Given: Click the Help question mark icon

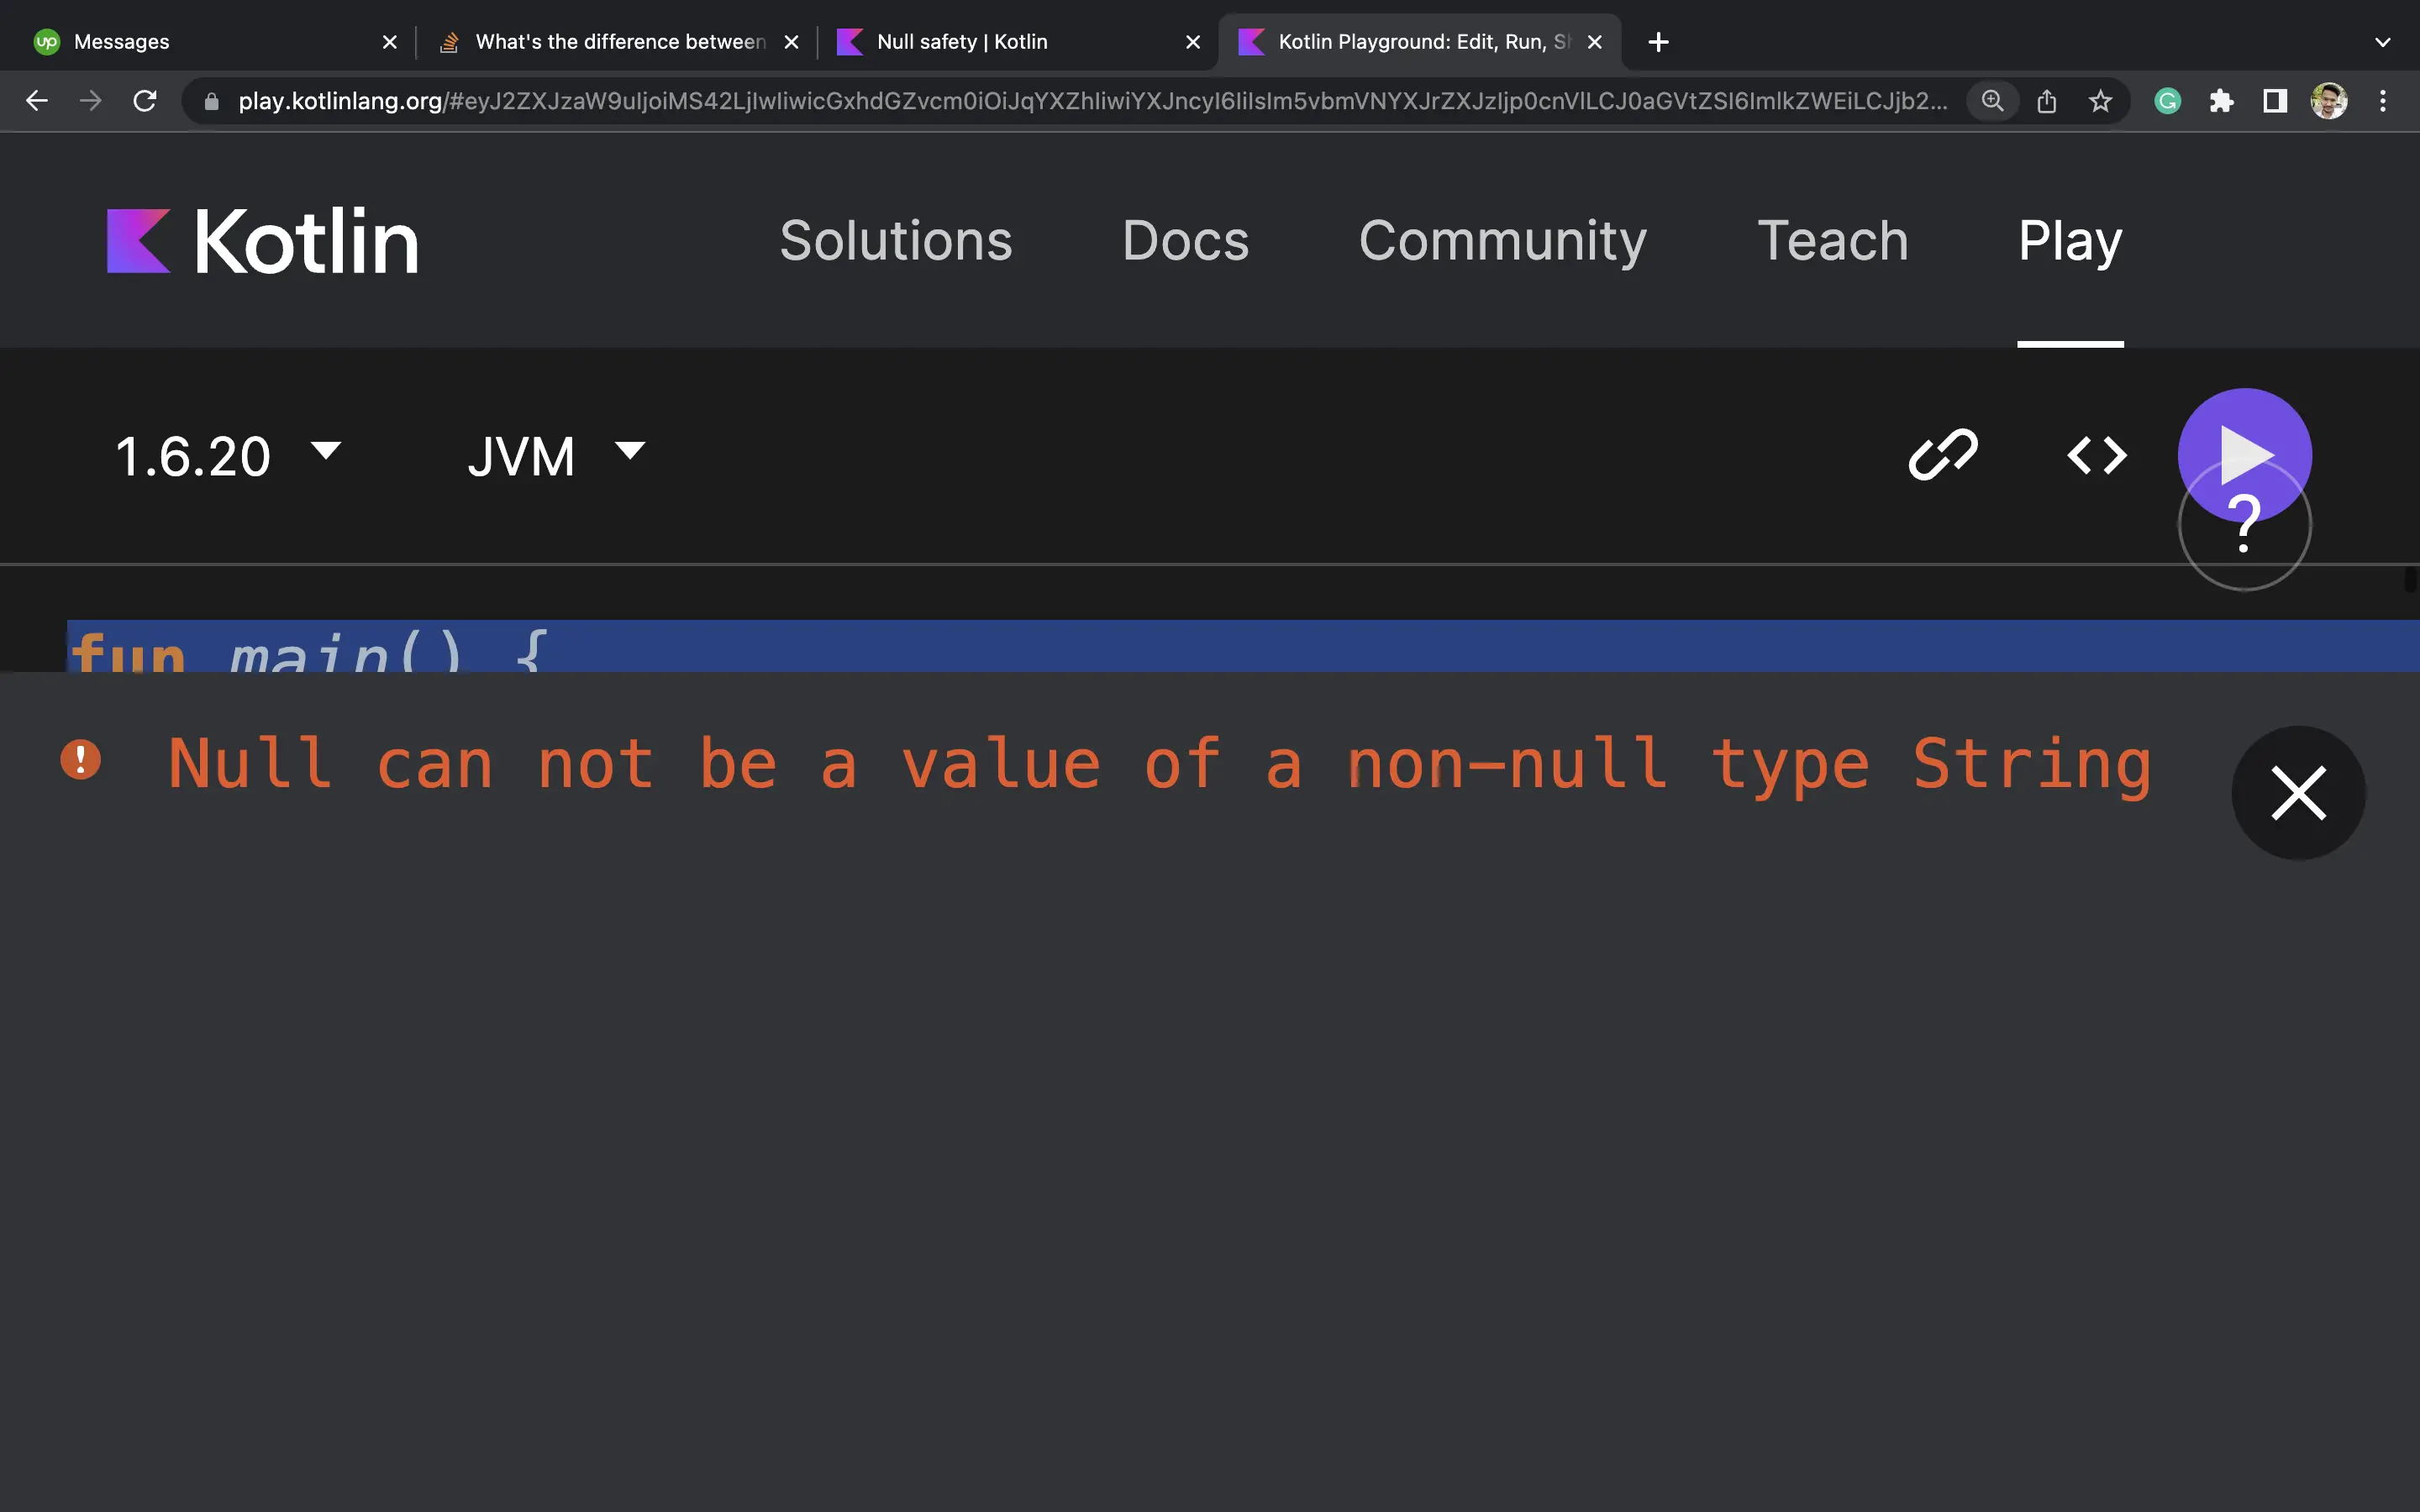Looking at the screenshot, I should click(x=2244, y=521).
